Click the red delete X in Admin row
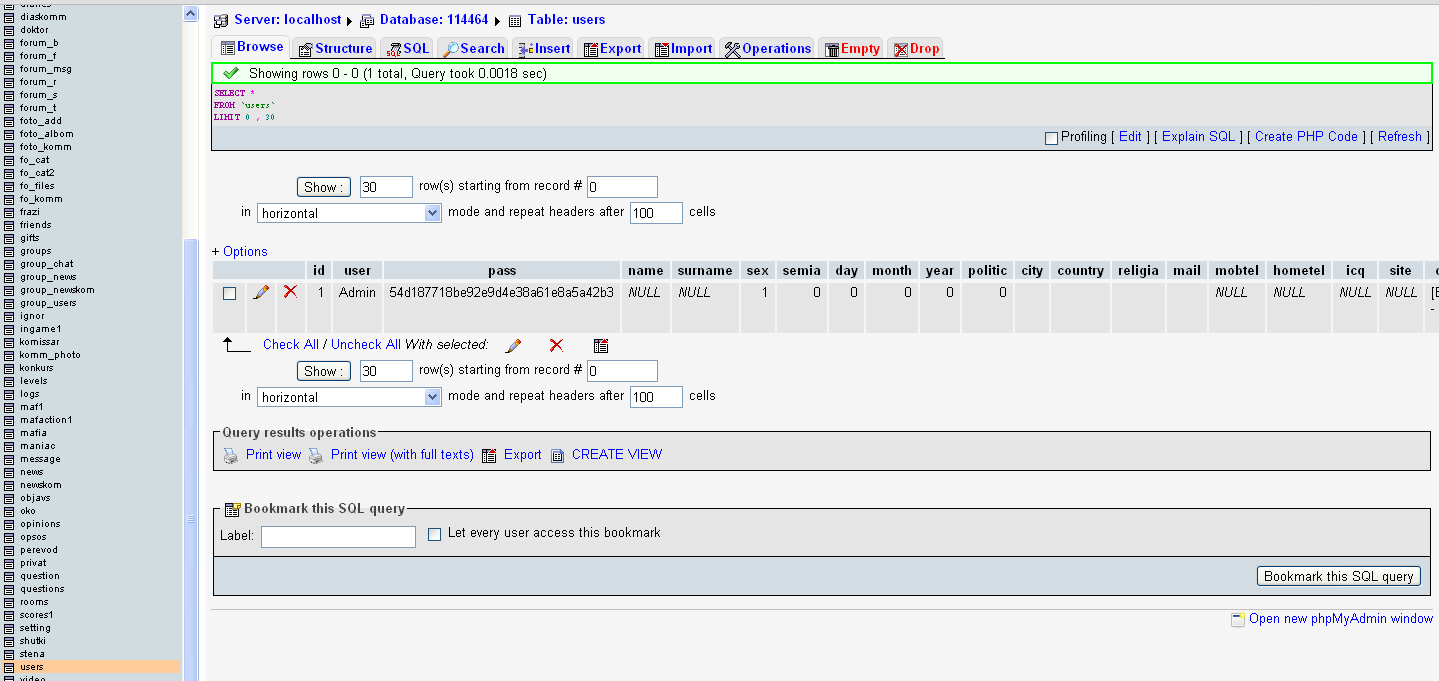 [290, 292]
